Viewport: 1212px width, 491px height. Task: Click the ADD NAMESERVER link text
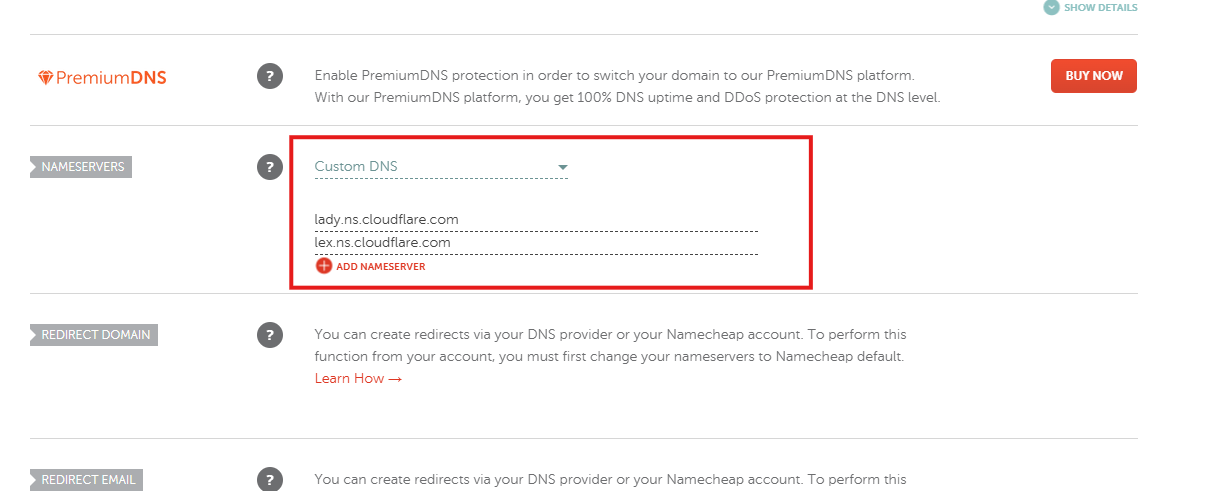pos(381,267)
